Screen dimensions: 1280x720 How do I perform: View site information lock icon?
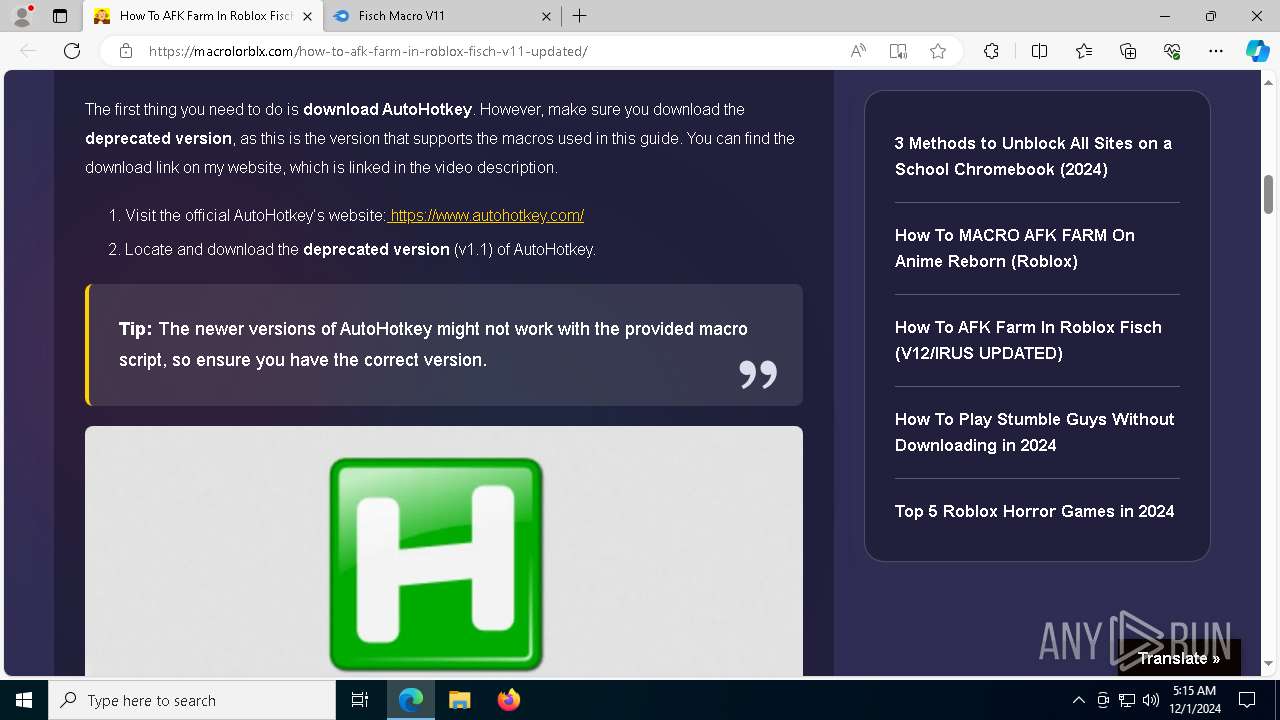pyautogui.click(x=126, y=51)
